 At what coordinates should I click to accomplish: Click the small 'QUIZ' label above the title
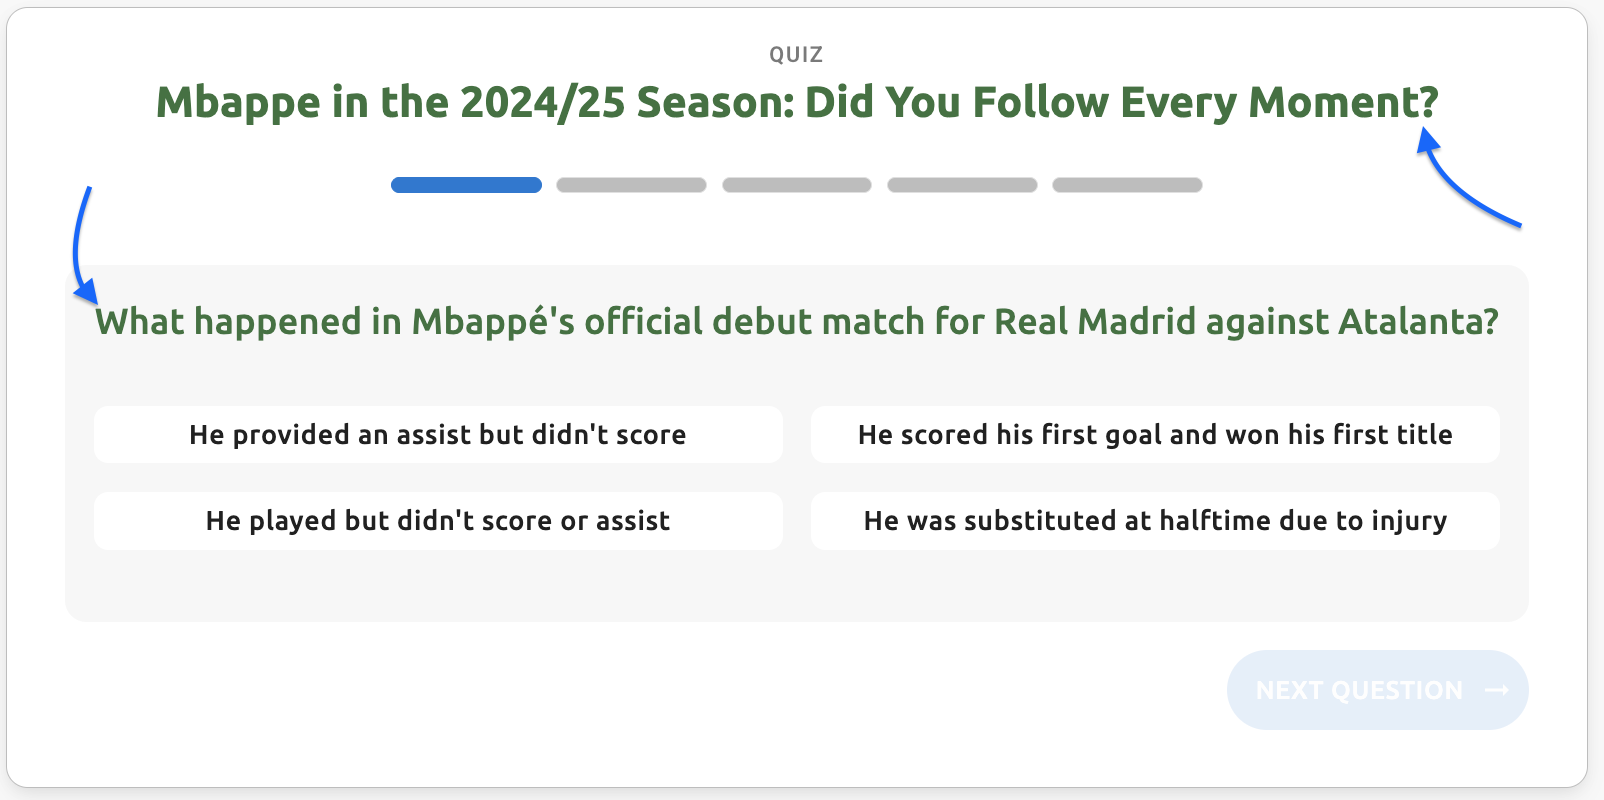(796, 55)
